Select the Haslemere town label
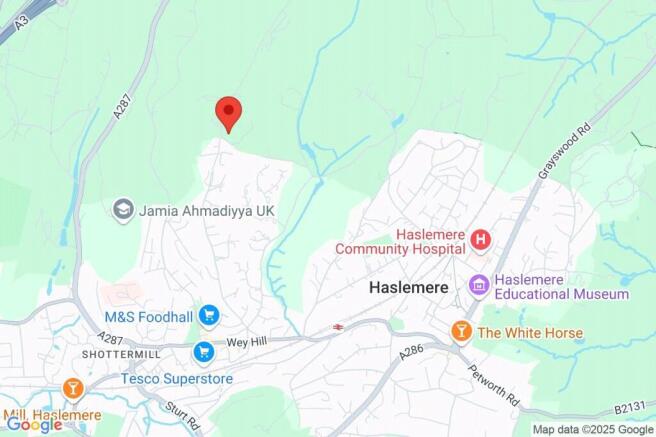Image resolution: width=656 pixels, height=437 pixels. pyautogui.click(x=409, y=287)
